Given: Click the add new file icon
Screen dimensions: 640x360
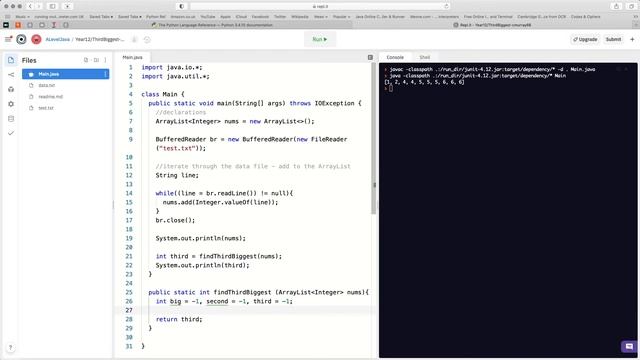Looking at the screenshot, I should pos(86,60).
